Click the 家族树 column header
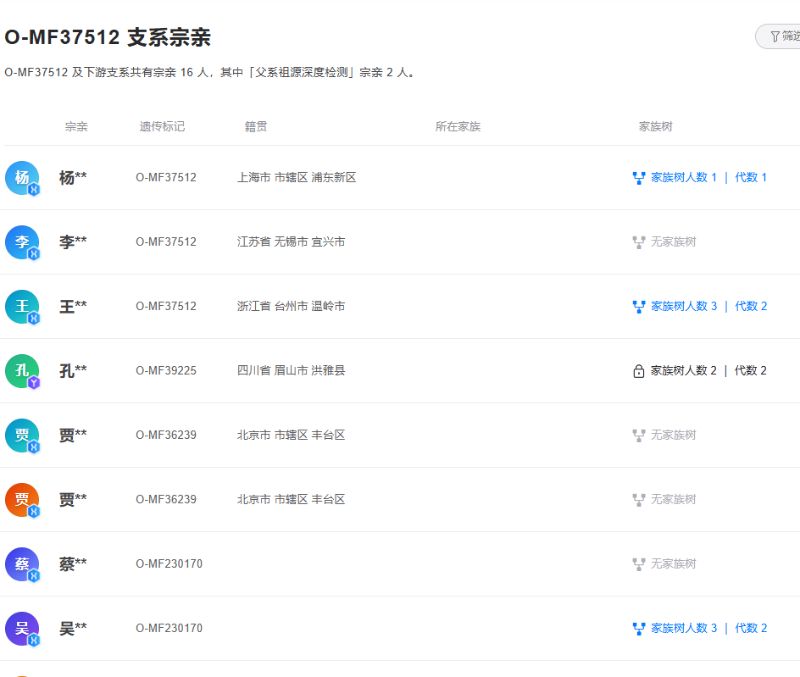800x677 pixels. pyautogui.click(x=655, y=127)
